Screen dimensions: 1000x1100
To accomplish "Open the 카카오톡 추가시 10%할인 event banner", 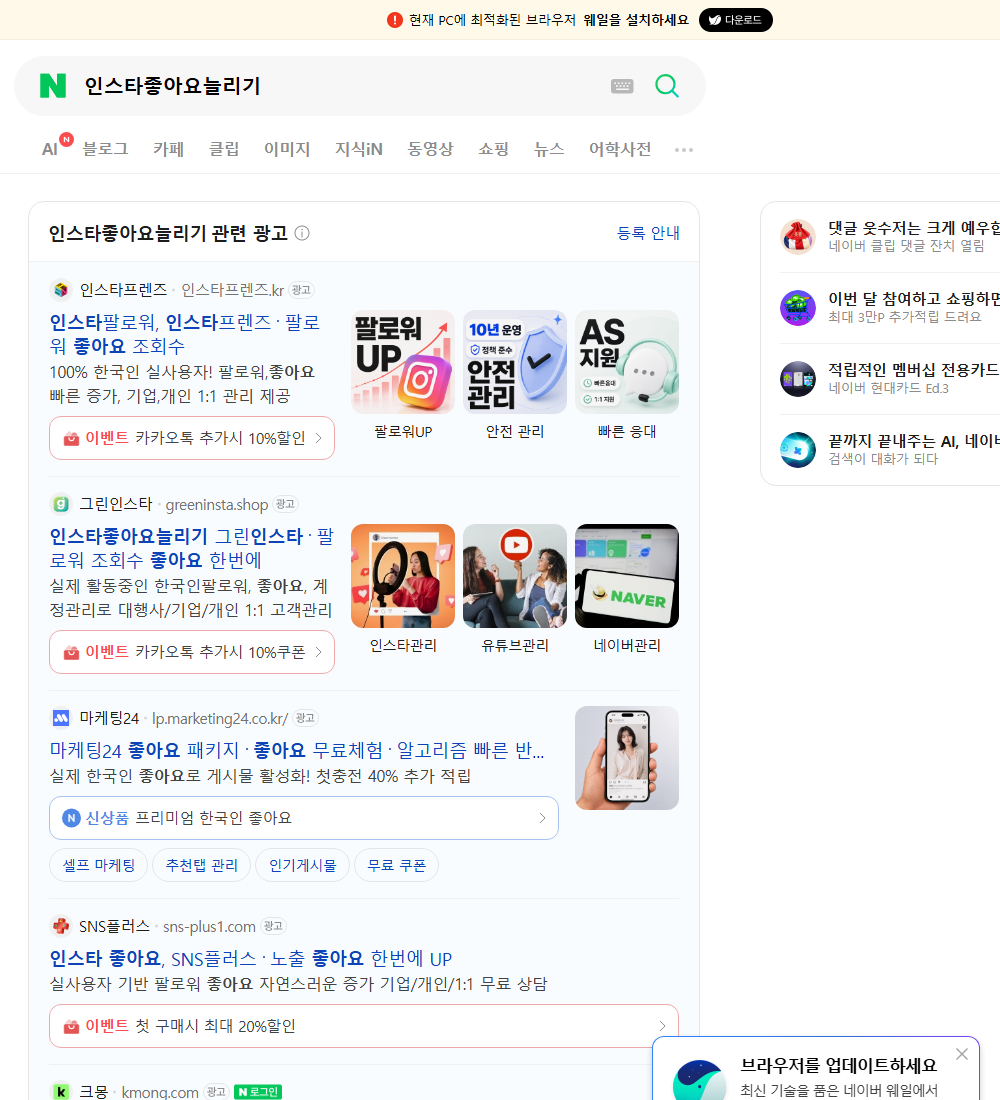I will click(x=192, y=438).
